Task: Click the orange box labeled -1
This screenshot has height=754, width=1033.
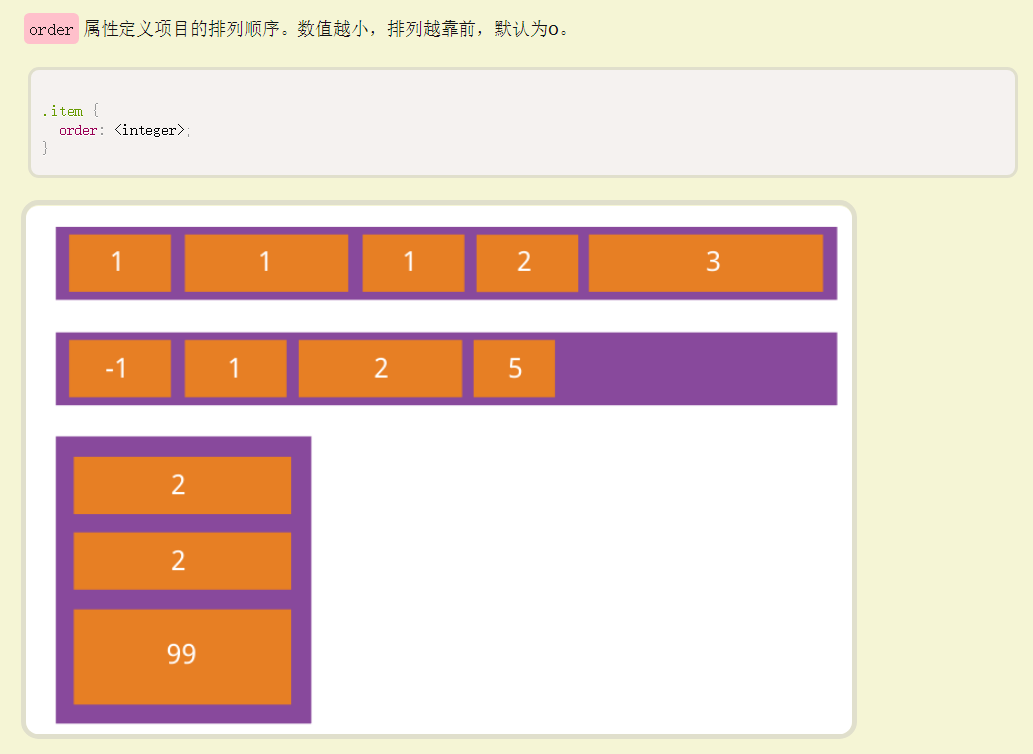Action: 120,368
